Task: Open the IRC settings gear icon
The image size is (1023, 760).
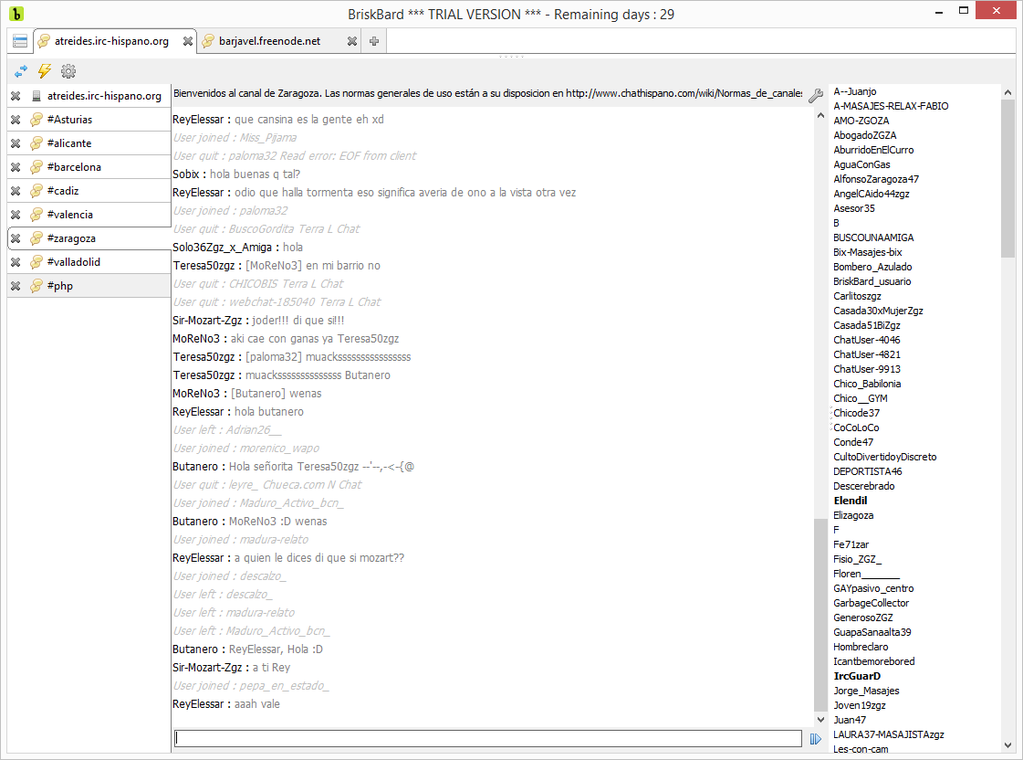Action: [68, 71]
